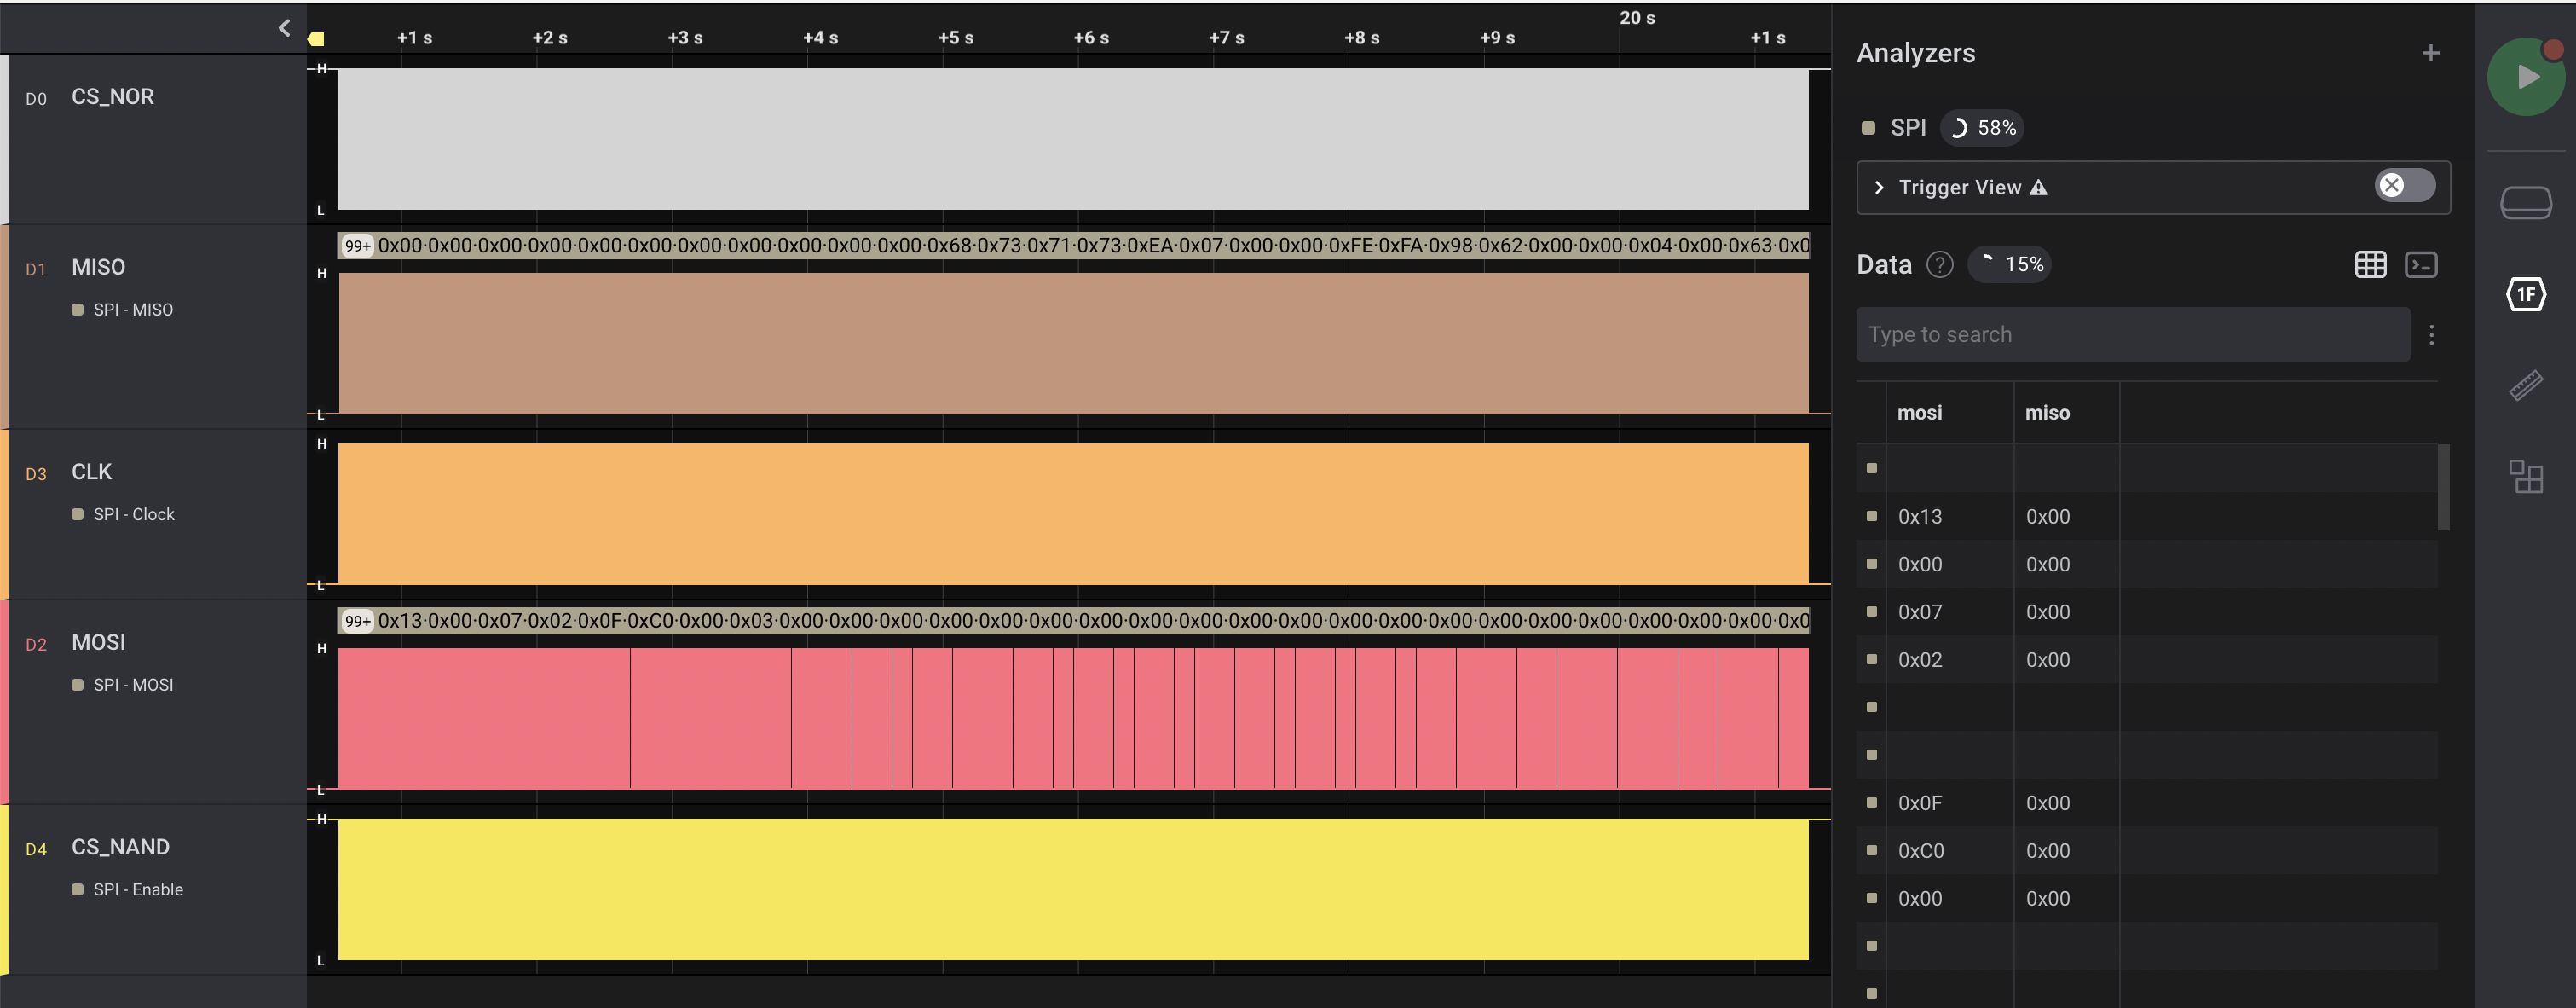
Task: Click the timeline start marker flag
Action: click(316, 39)
